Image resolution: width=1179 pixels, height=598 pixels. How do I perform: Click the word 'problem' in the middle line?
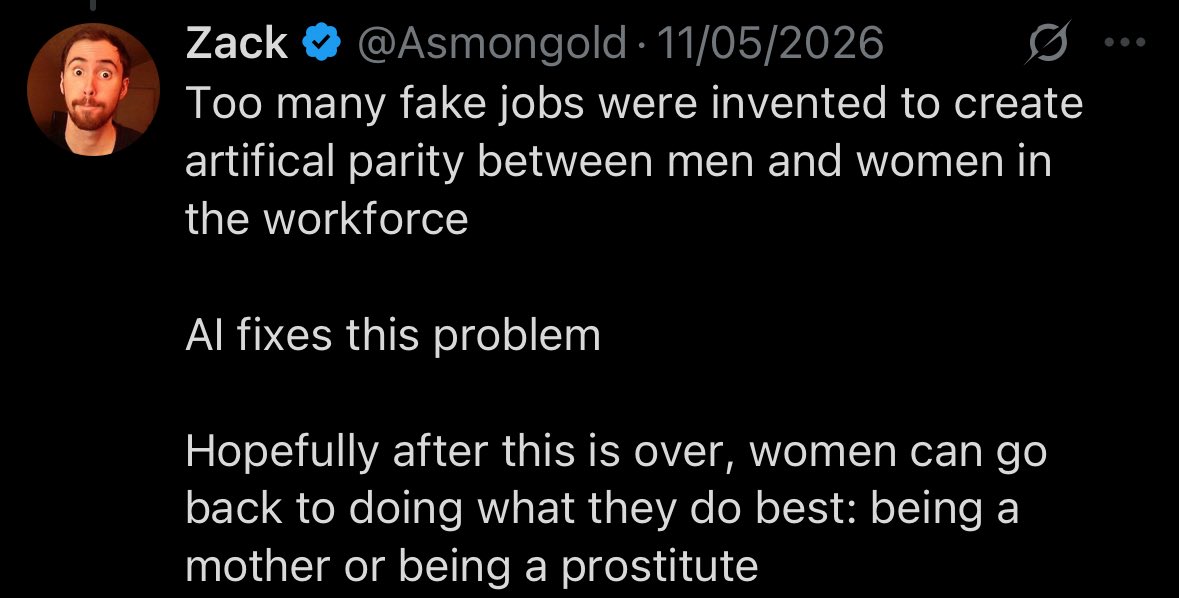[517, 337]
